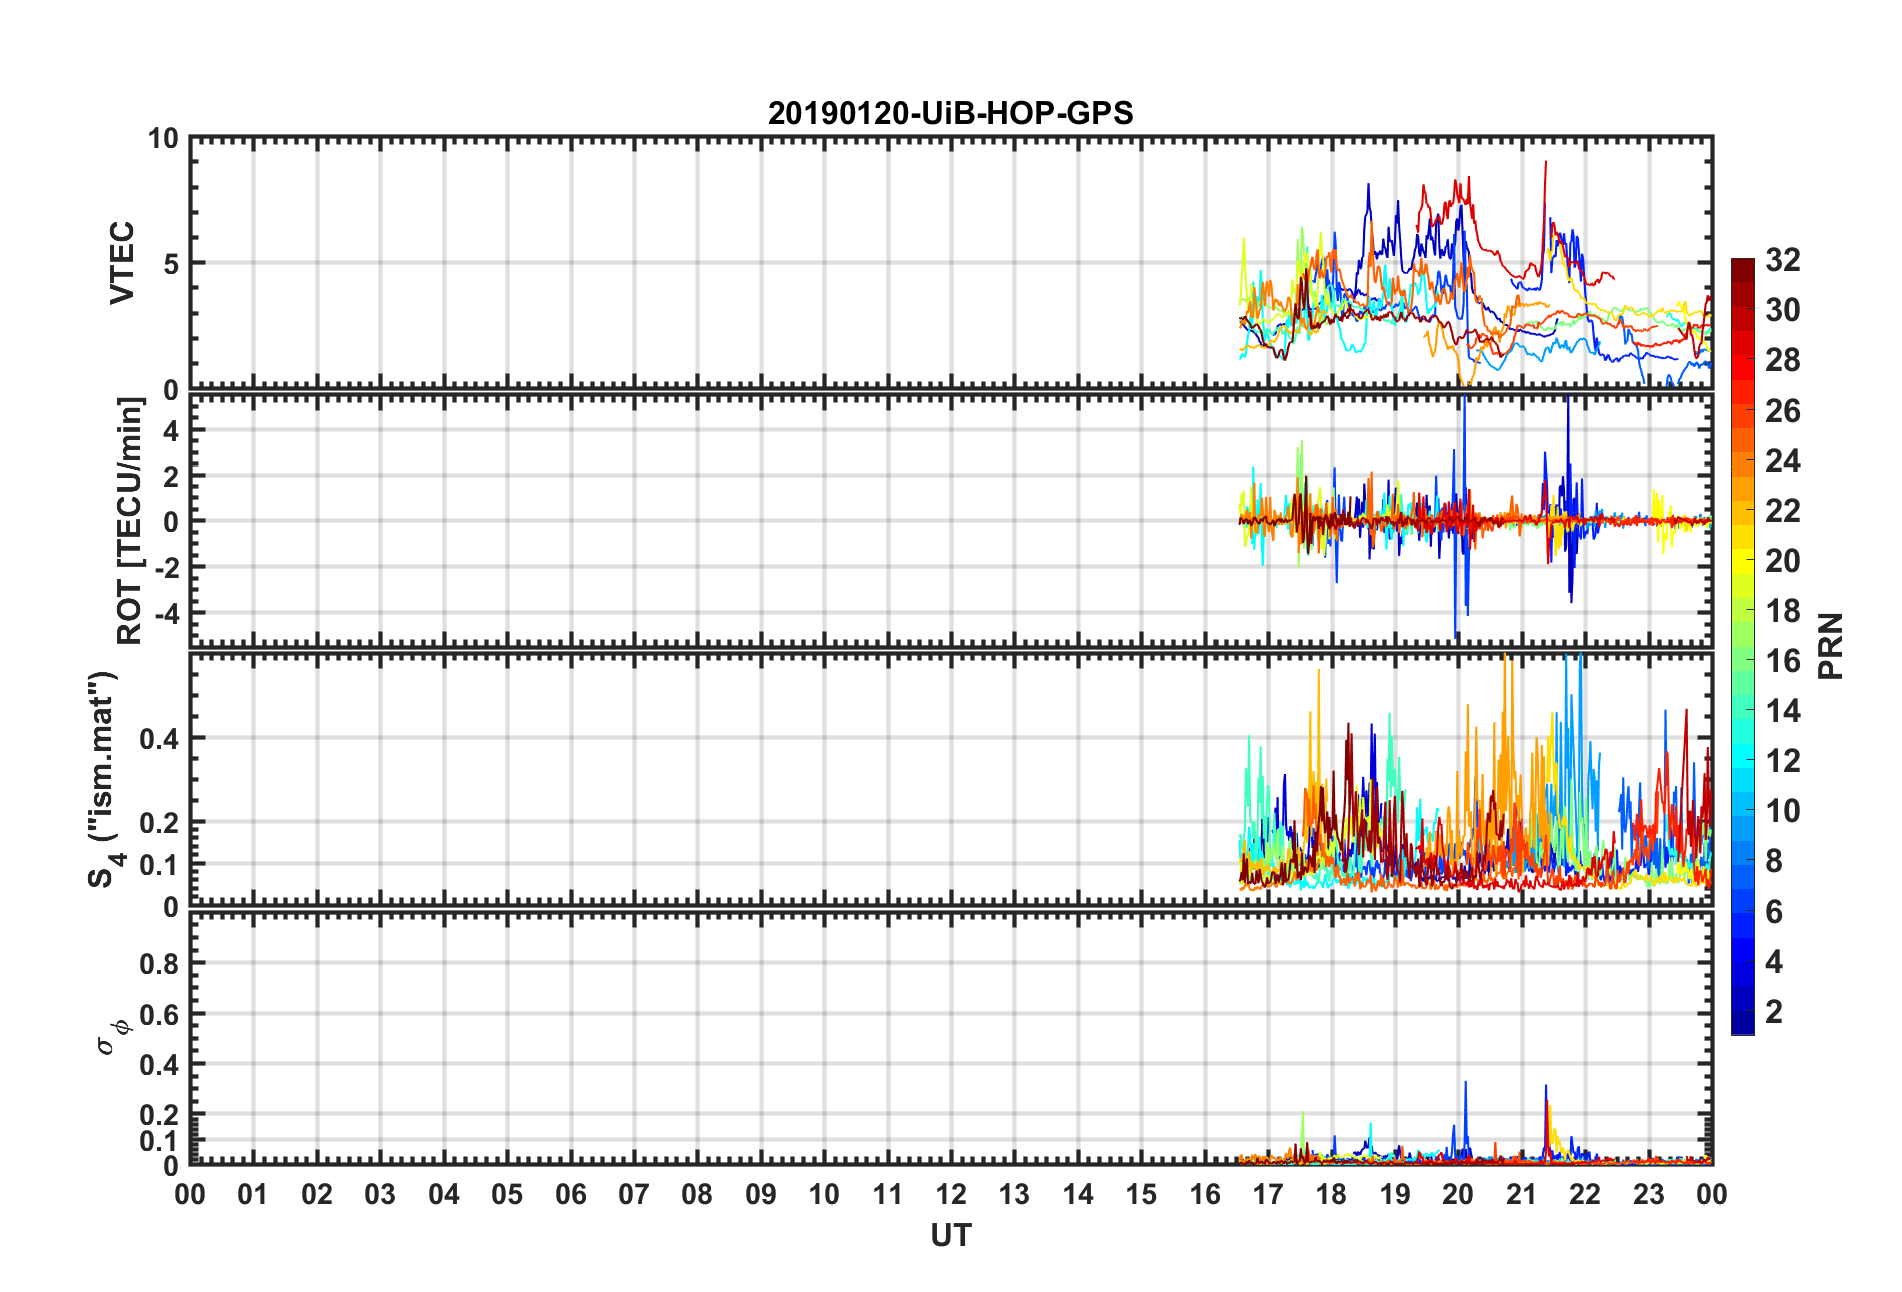
Task: Click the PRN colorbar gradient
Action: tap(1743, 647)
